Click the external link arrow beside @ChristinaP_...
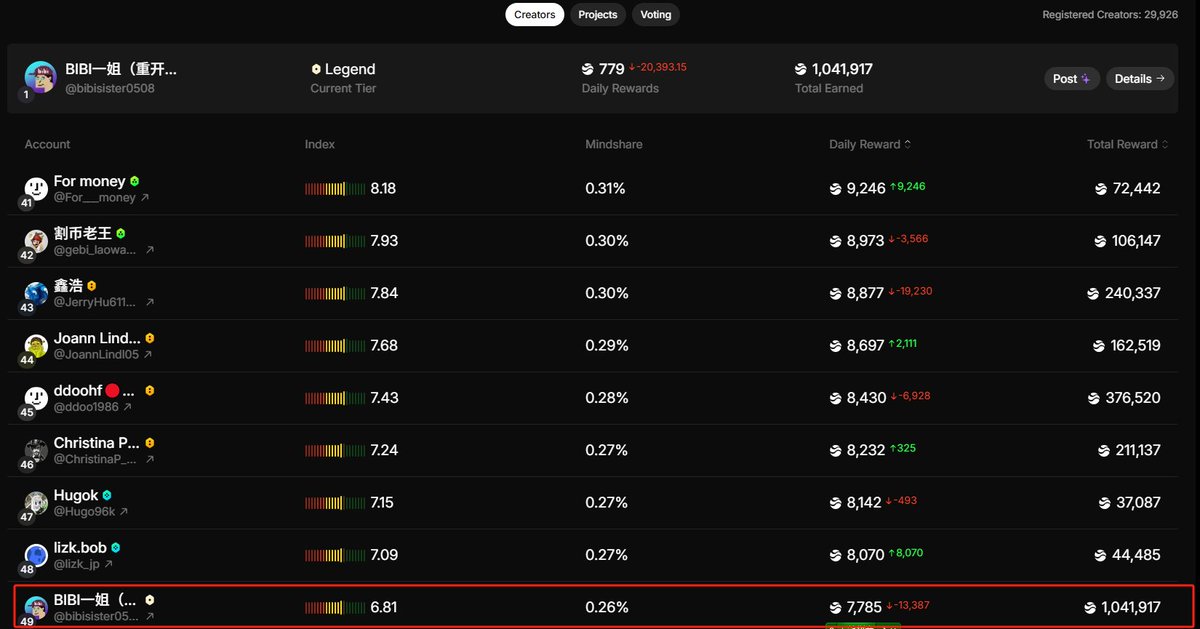 tap(149, 459)
